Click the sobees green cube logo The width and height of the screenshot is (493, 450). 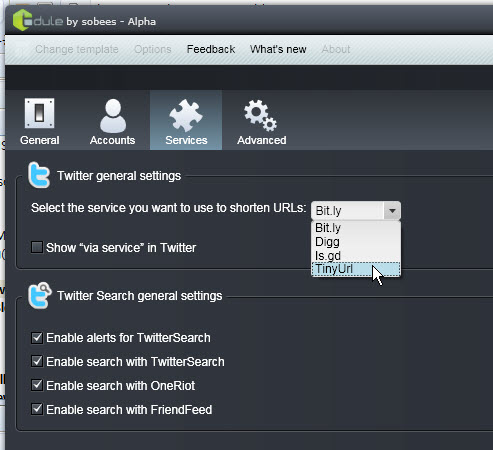(22, 20)
